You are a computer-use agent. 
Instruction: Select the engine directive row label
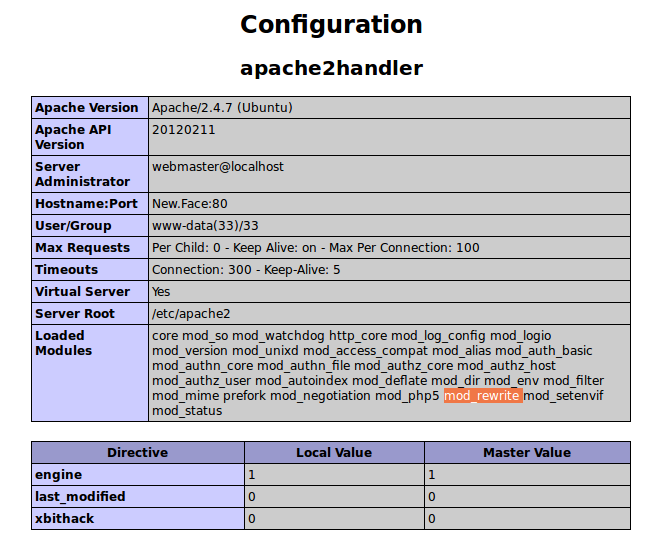(x=59, y=475)
